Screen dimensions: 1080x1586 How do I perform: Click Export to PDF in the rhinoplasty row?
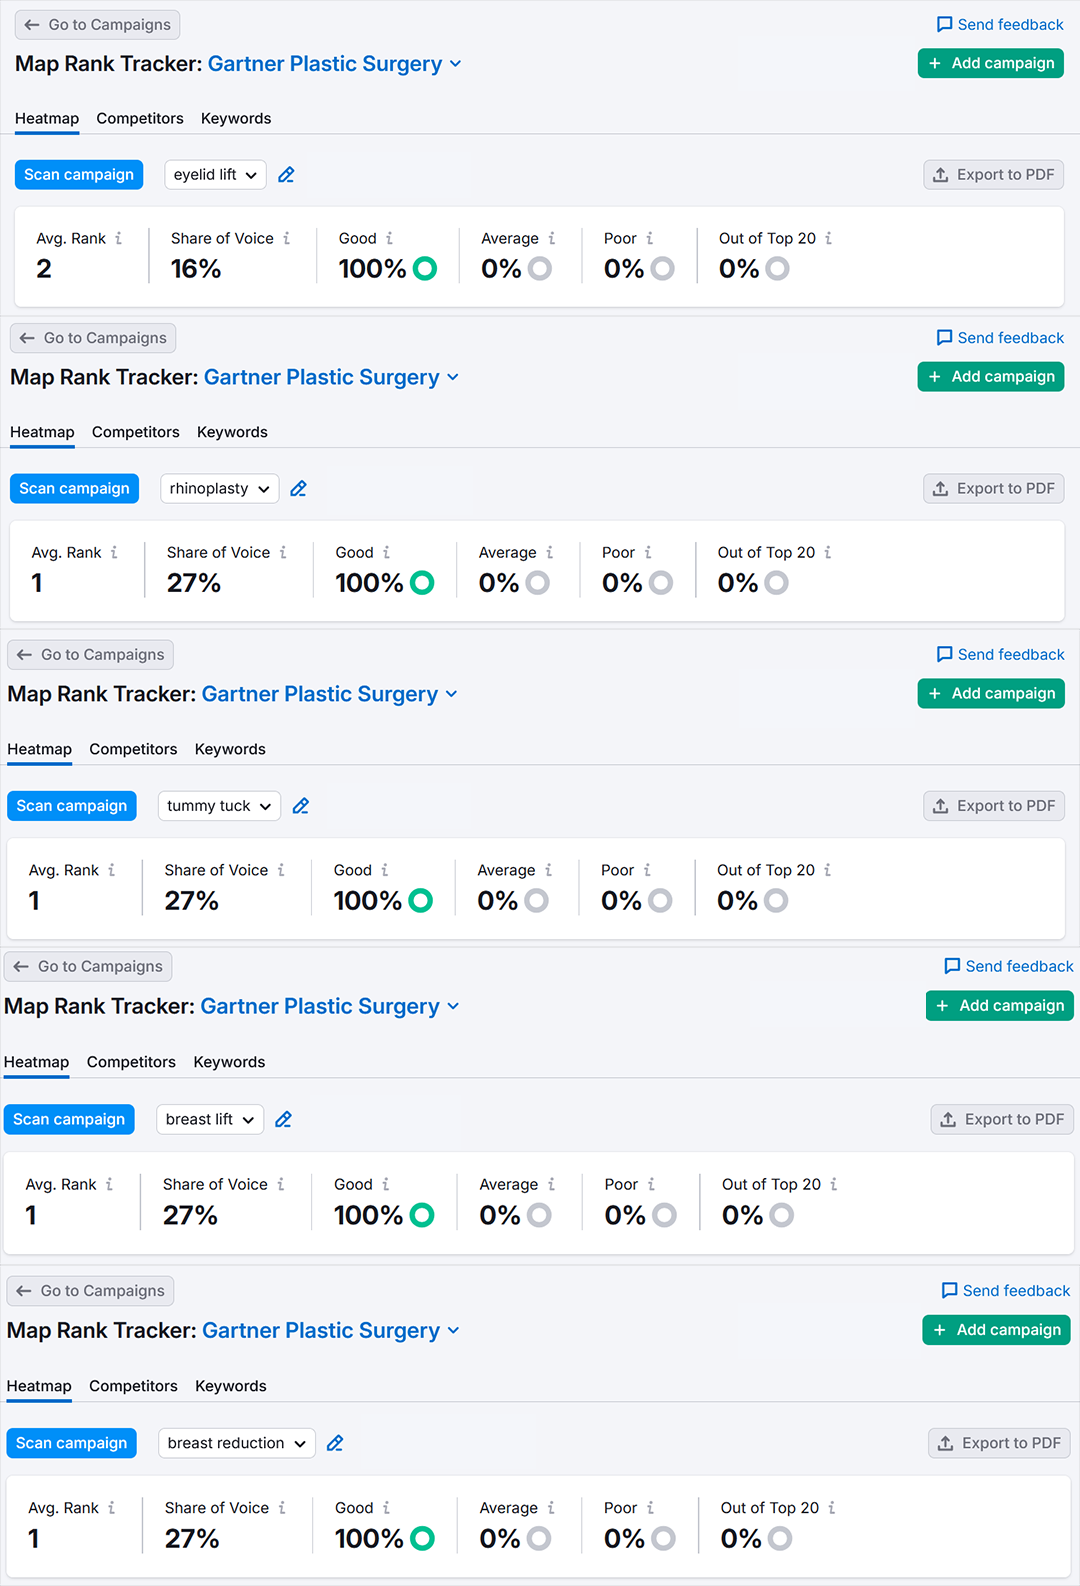click(994, 489)
